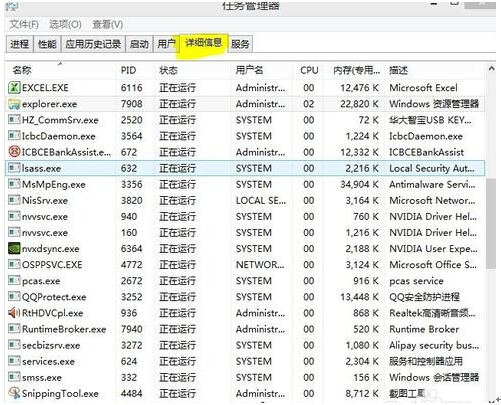The image size is (501, 405).
Task: Click the EXCEL.EXE process icon
Action: (14, 88)
